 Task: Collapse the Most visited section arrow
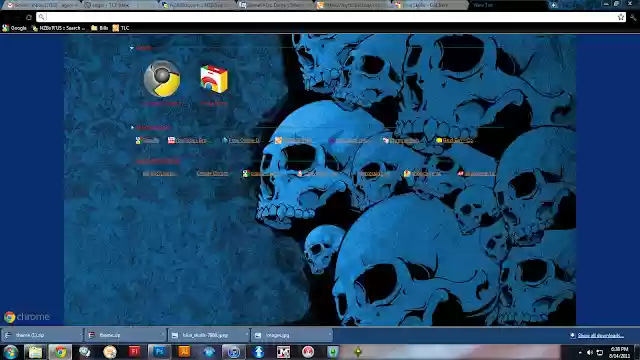[x=132, y=127]
